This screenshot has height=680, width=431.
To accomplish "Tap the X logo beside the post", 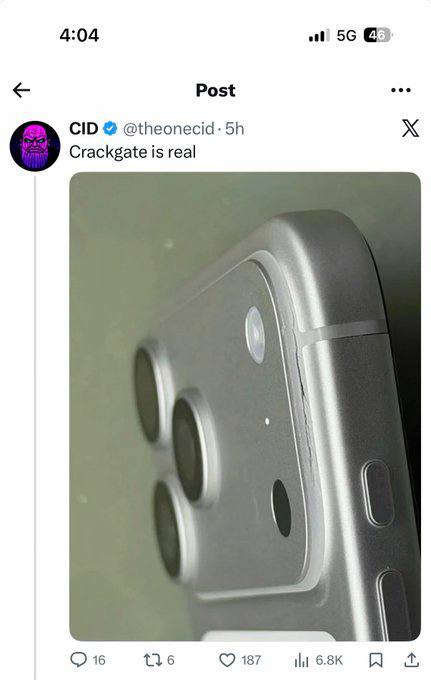I will pos(410,128).
